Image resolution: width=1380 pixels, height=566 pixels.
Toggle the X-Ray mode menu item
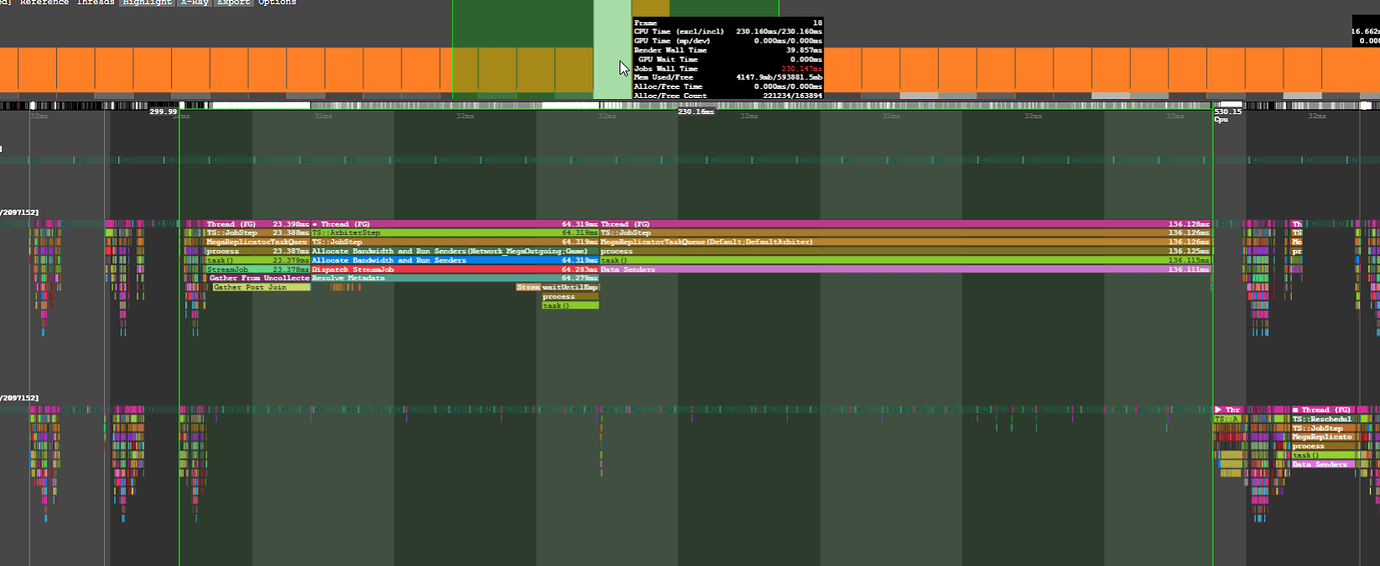[194, 3]
